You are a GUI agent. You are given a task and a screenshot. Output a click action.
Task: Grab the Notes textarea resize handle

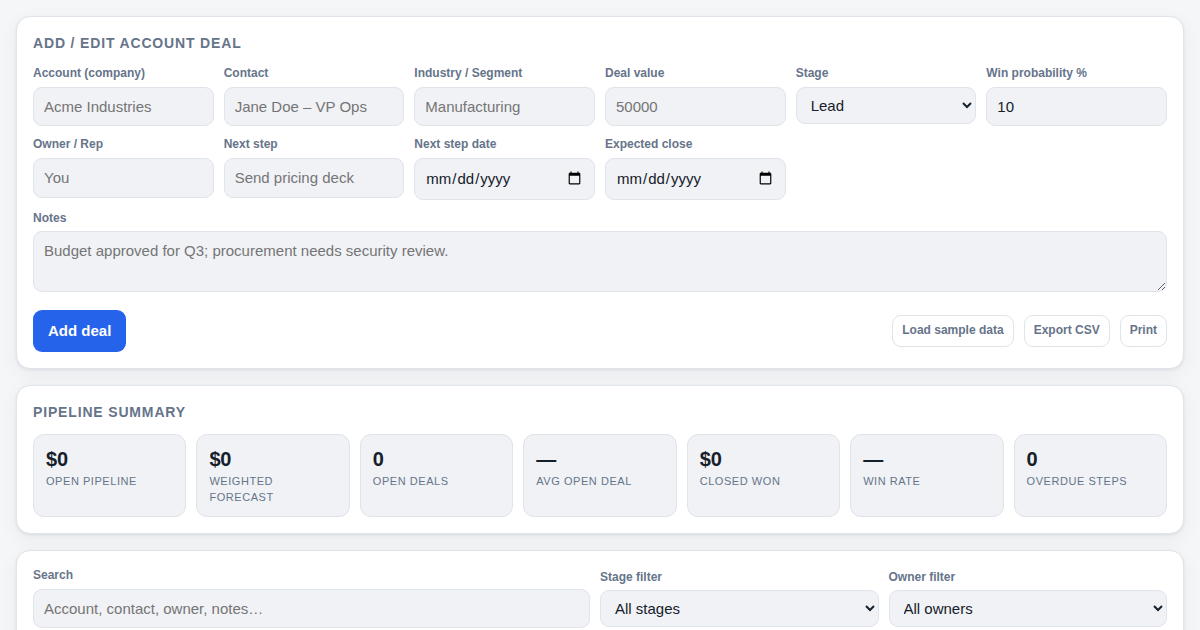pos(1160,286)
